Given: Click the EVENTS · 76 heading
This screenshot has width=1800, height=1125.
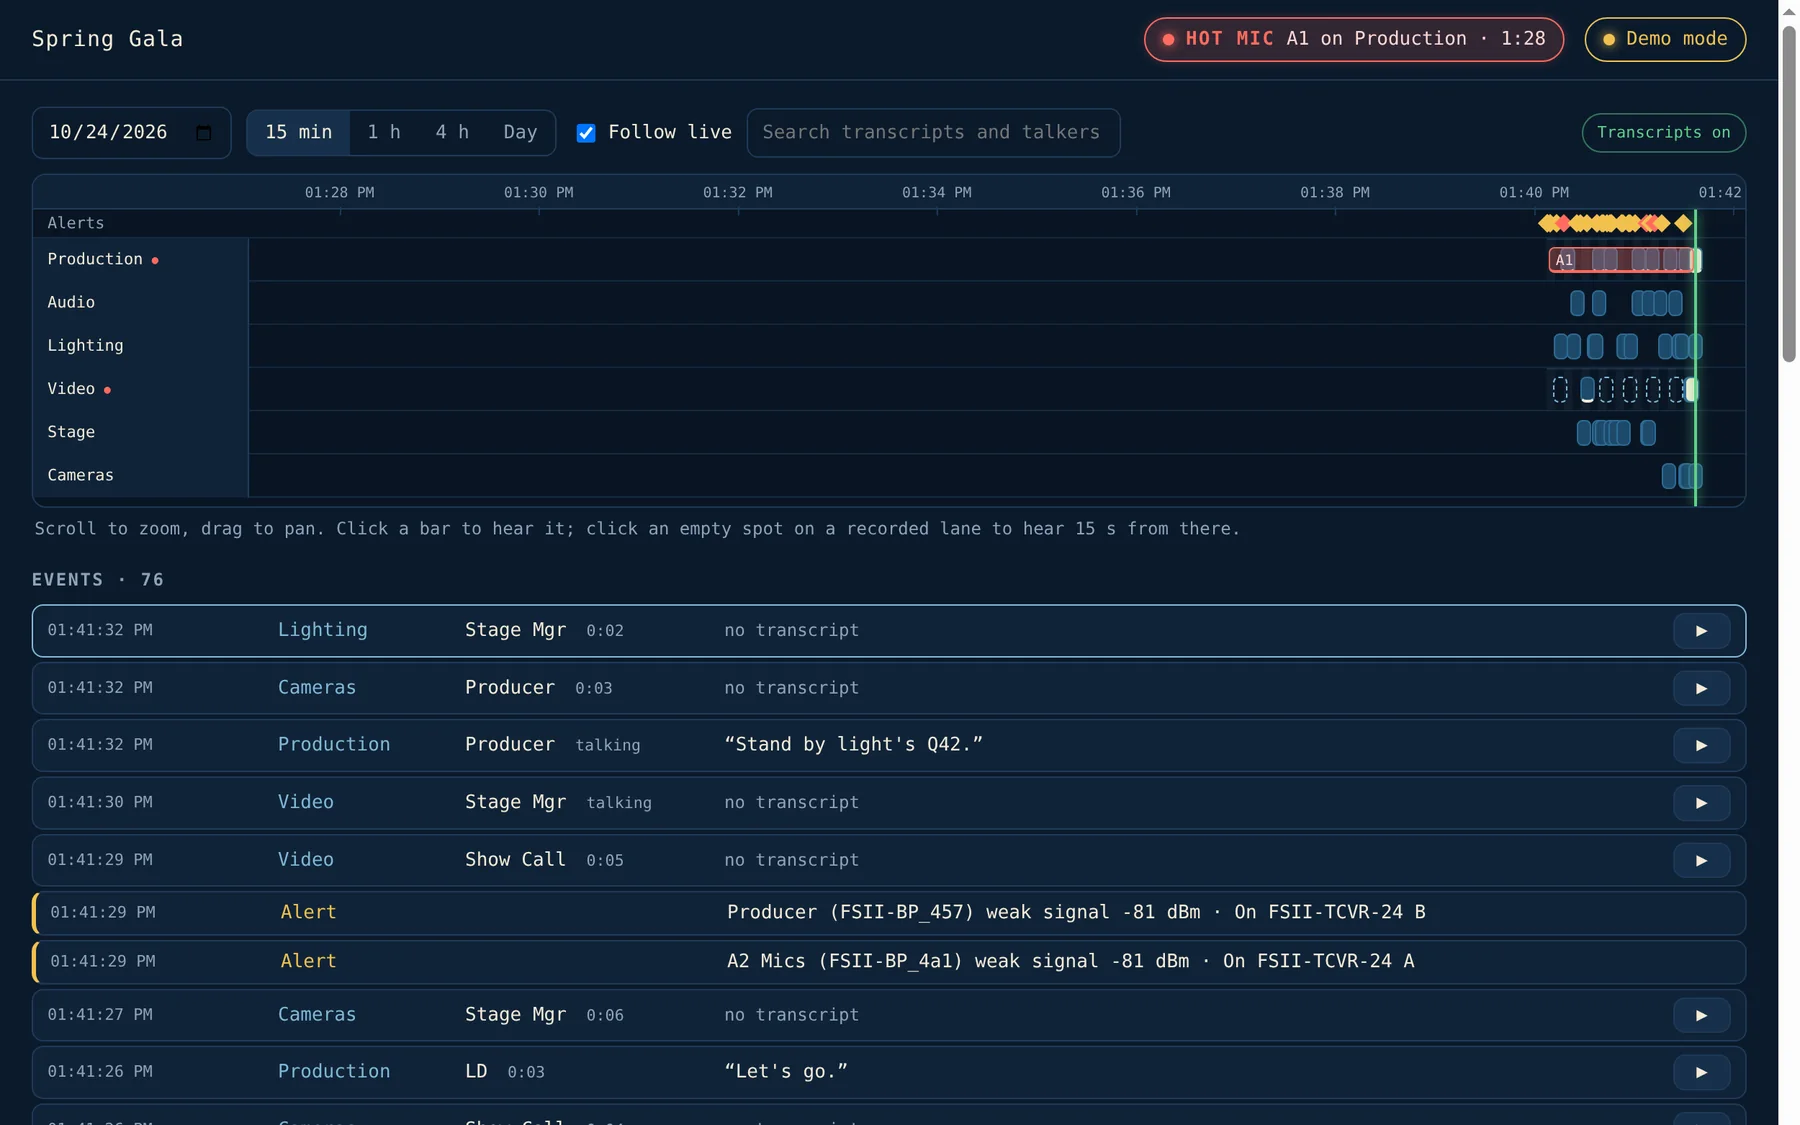Looking at the screenshot, I should [x=98, y=580].
